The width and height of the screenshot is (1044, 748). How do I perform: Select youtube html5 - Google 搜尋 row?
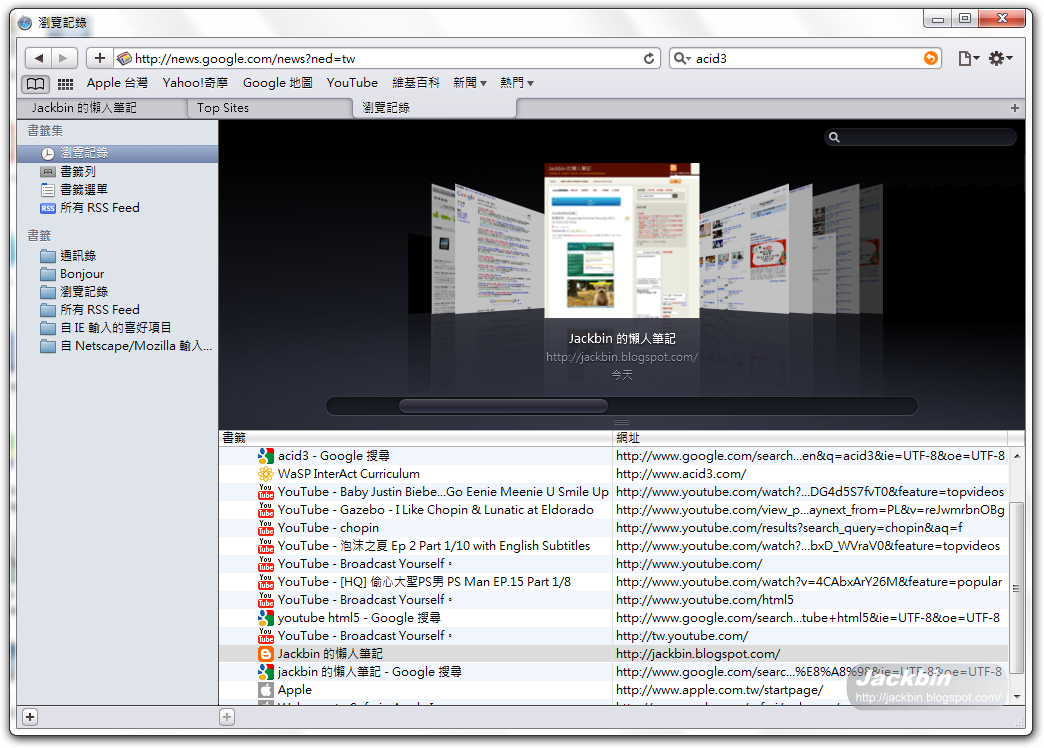613,617
